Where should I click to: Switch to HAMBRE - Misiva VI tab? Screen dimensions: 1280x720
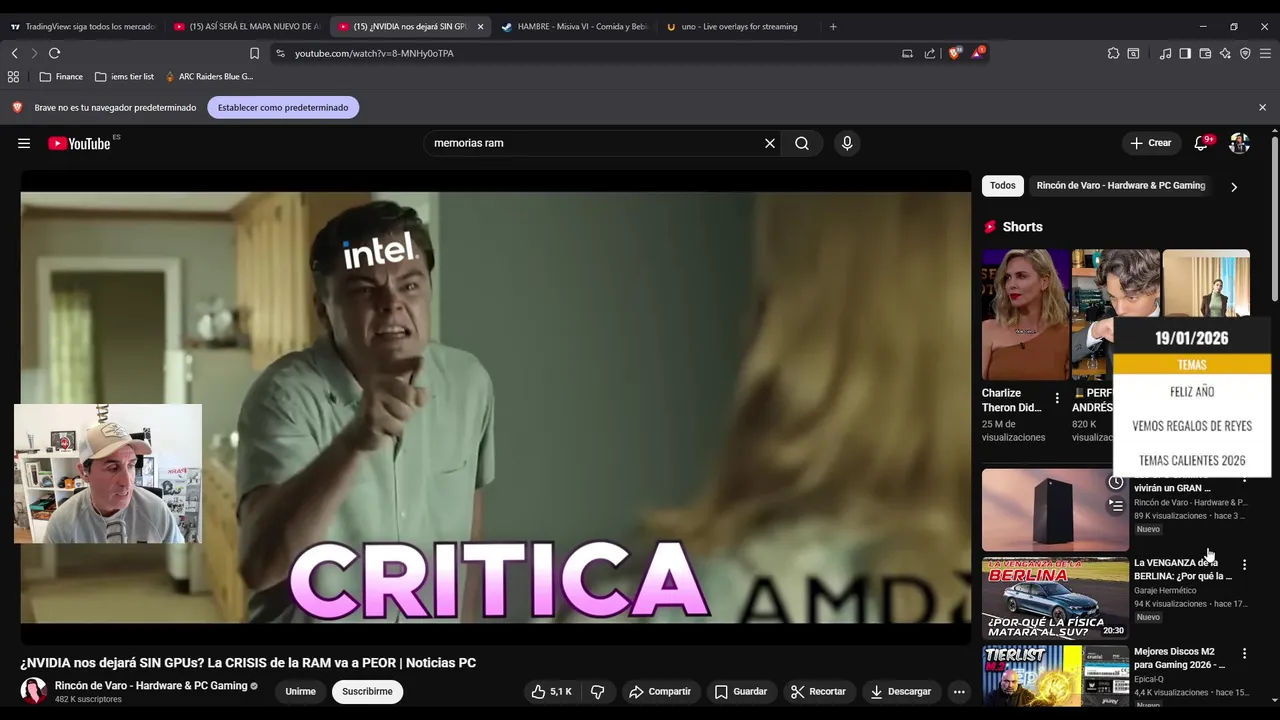[575, 27]
